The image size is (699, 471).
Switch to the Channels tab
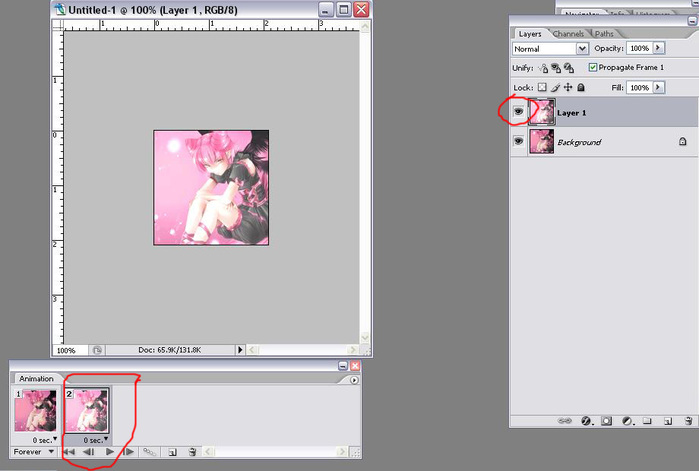(x=568, y=34)
